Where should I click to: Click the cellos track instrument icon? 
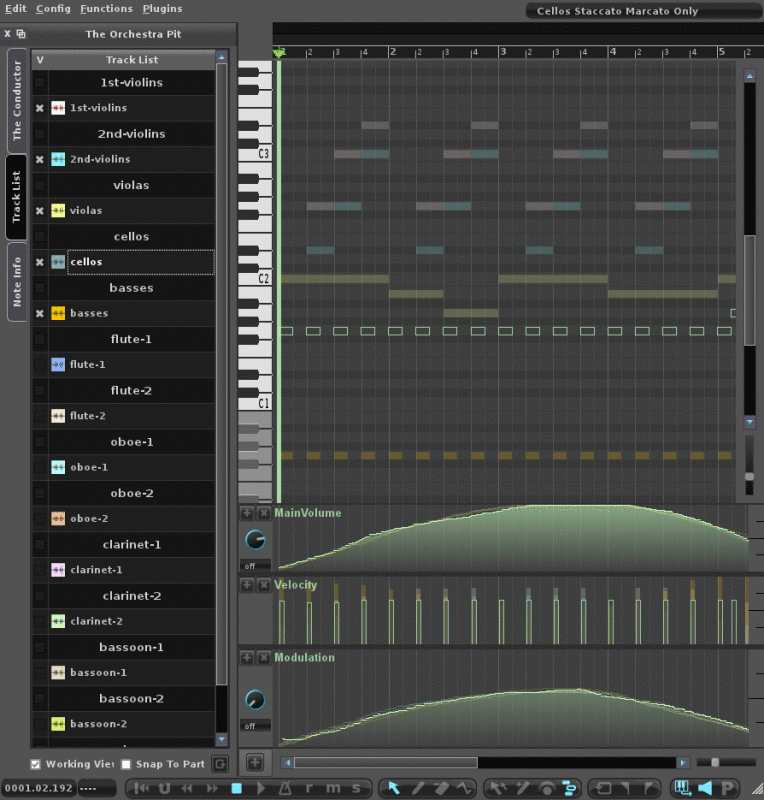click(58, 262)
